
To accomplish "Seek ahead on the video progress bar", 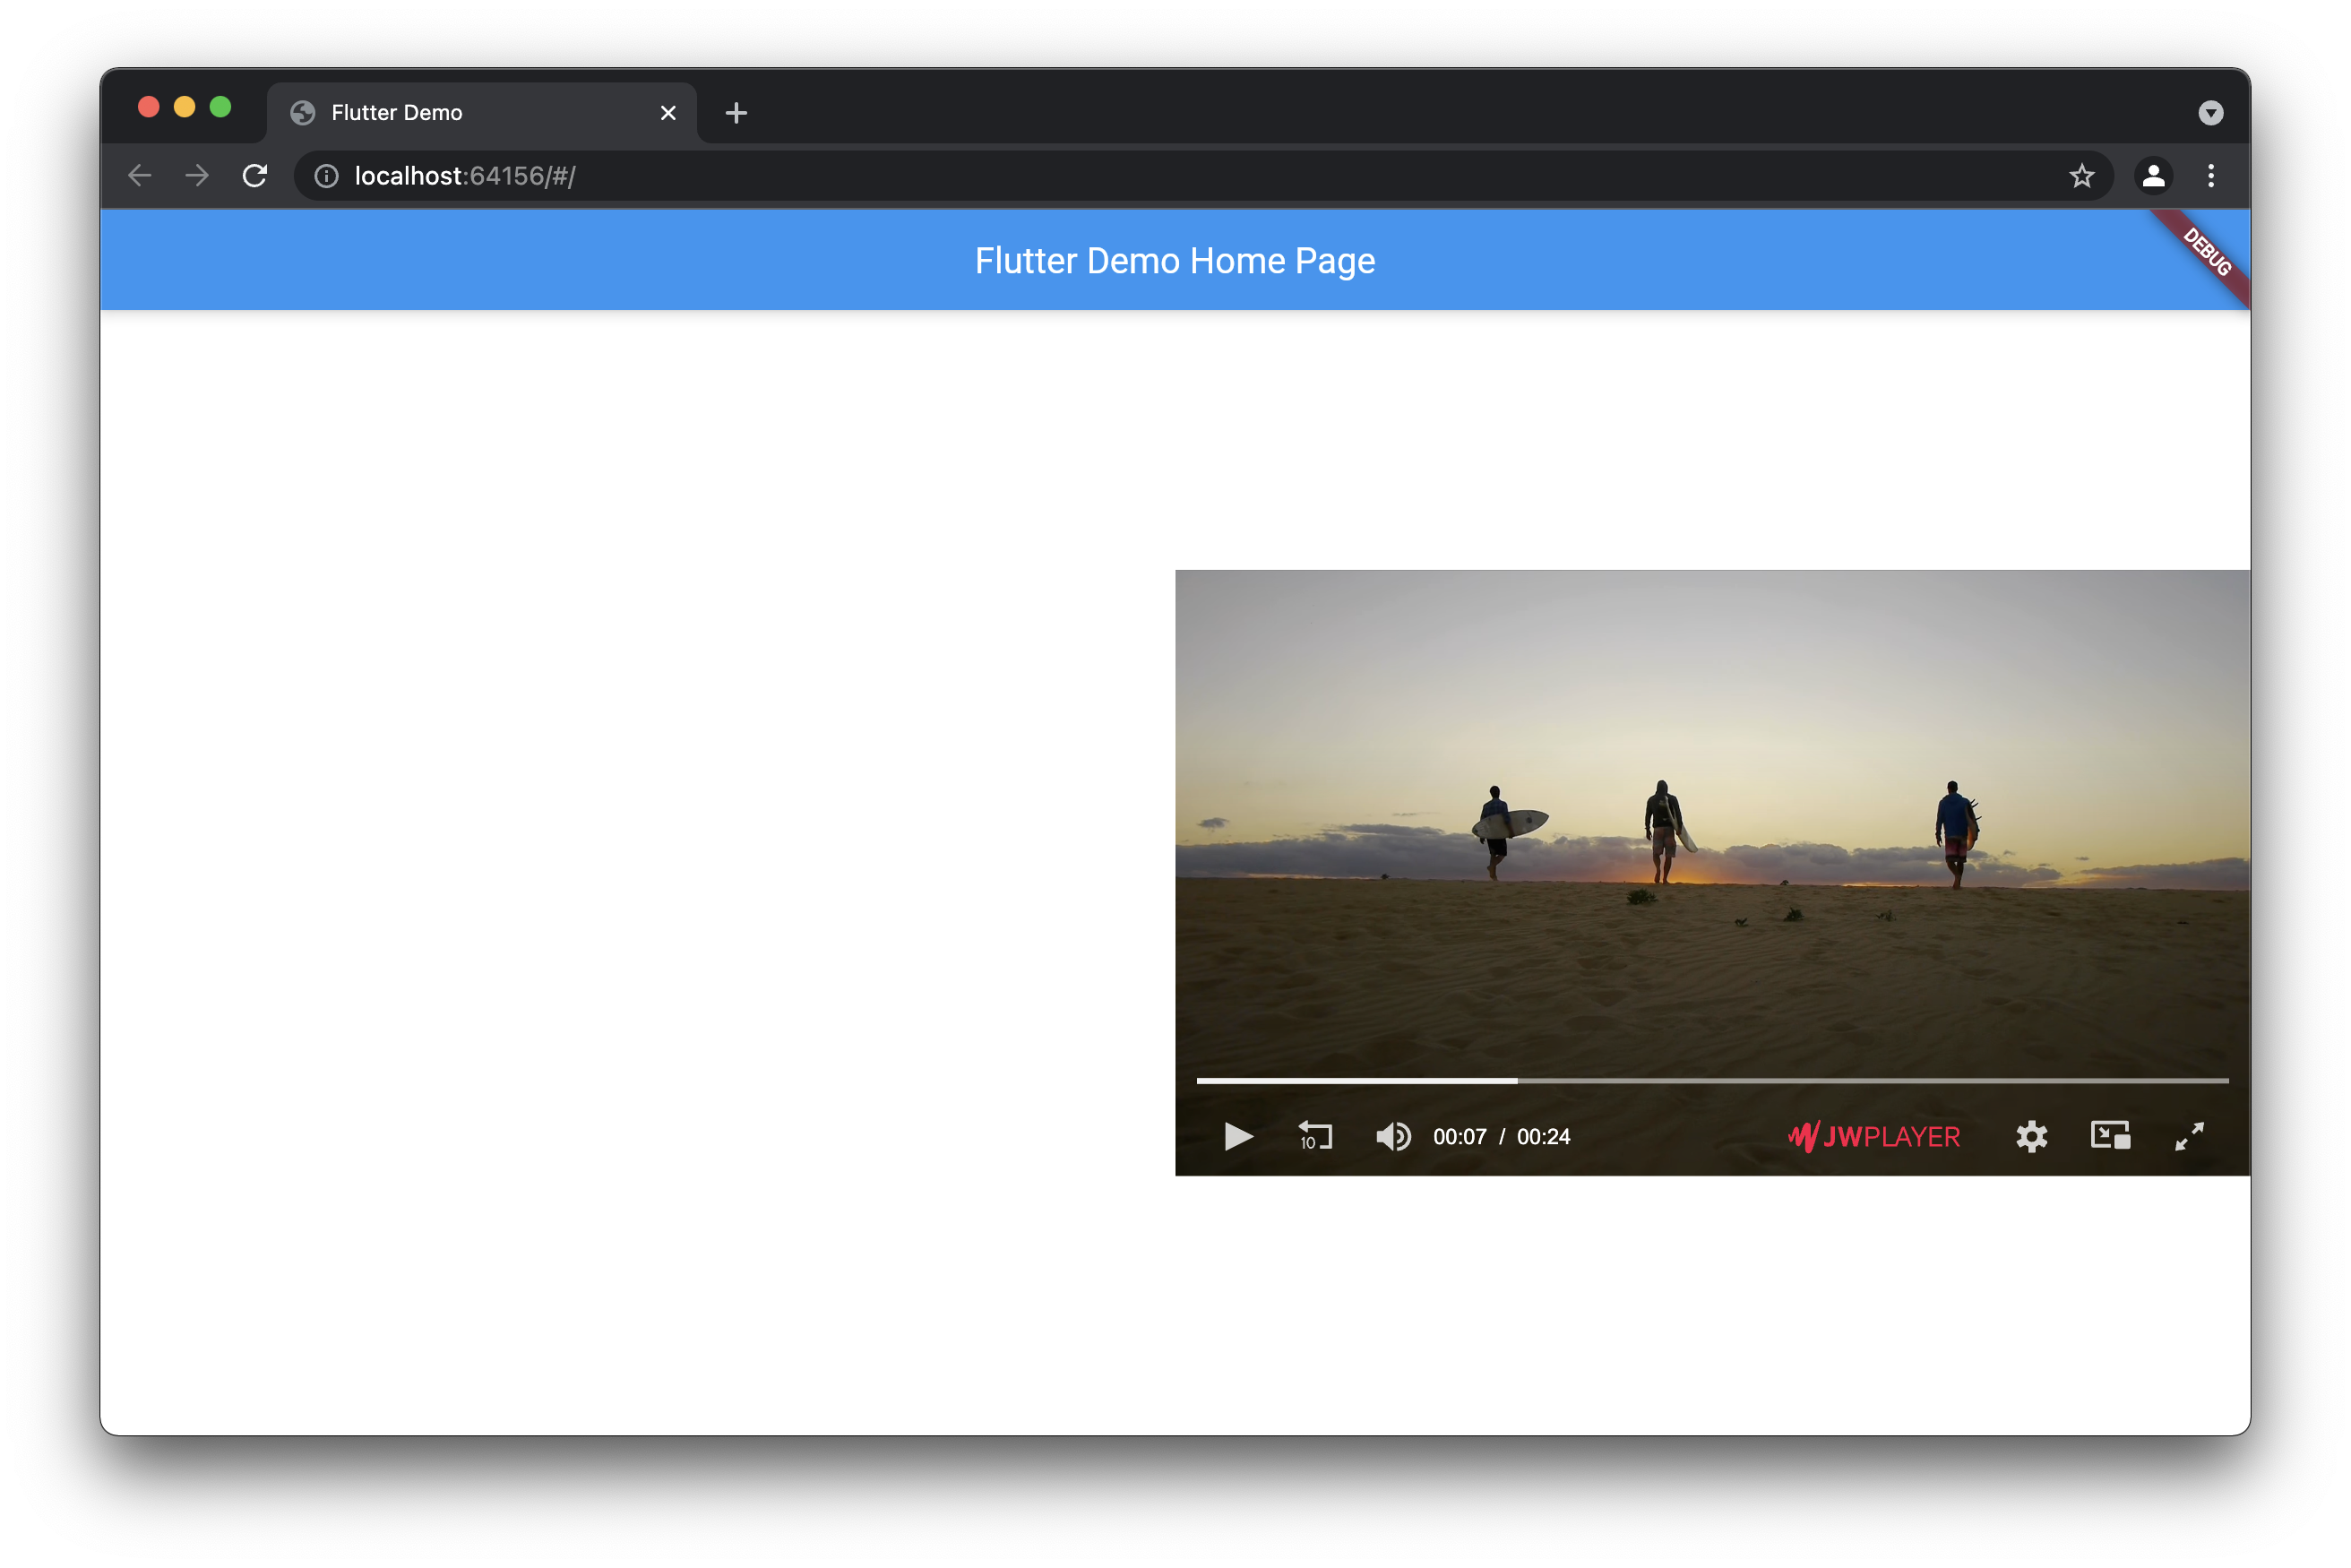I will 1800,1081.
